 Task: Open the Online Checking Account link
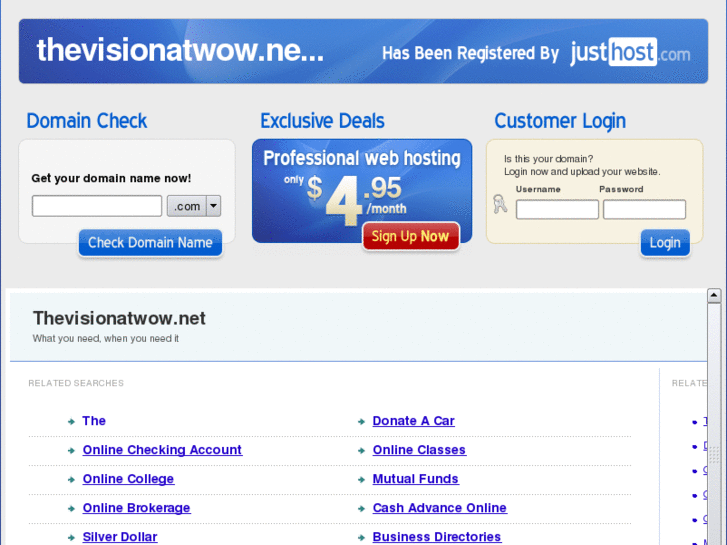point(162,450)
